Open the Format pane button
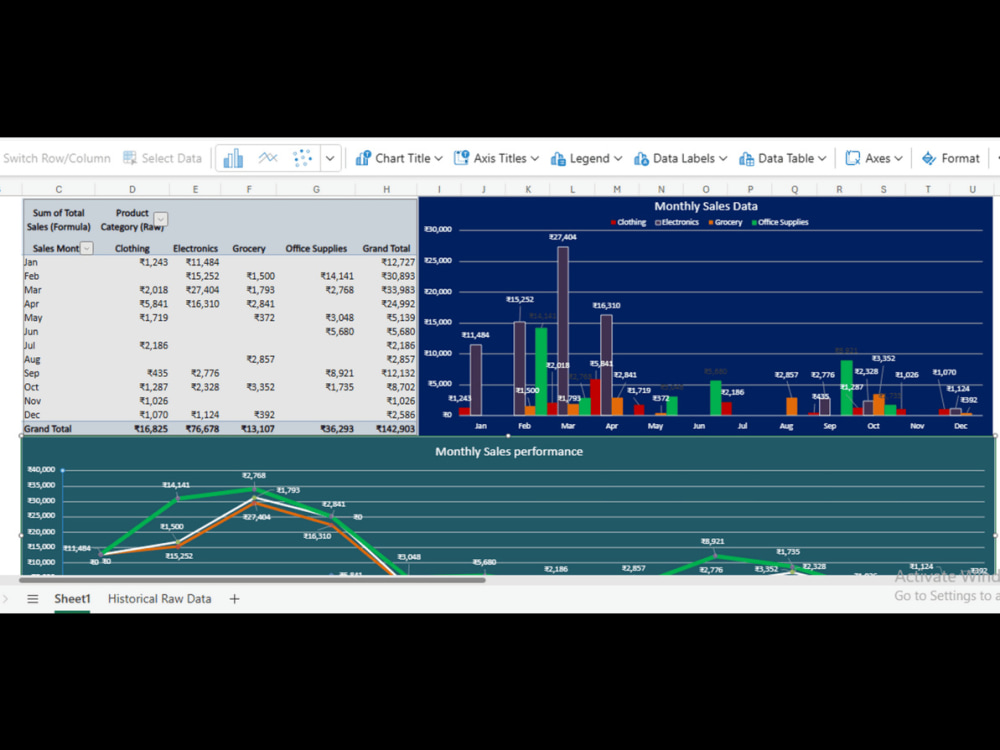Image resolution: width=1000 pixels, height=750 pixels. 951,158
